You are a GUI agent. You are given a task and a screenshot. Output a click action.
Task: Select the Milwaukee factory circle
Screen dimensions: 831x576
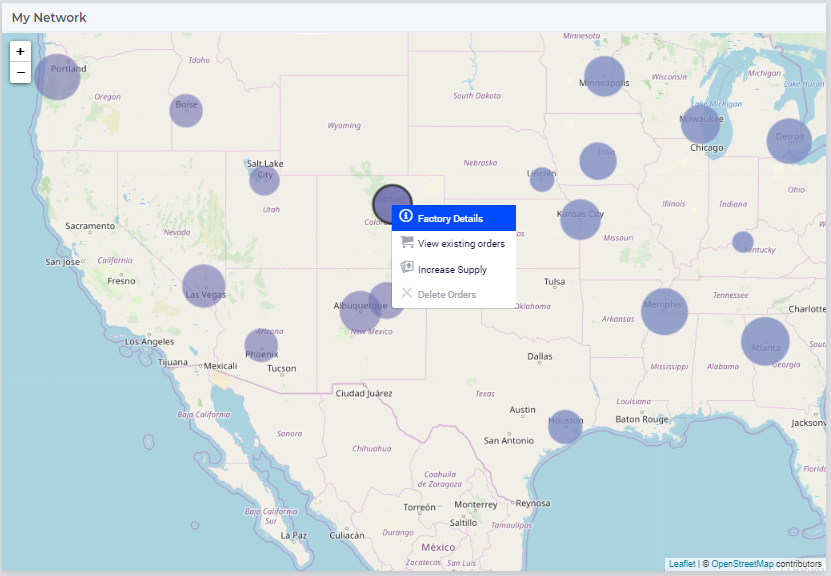click(x=701, y=124)
